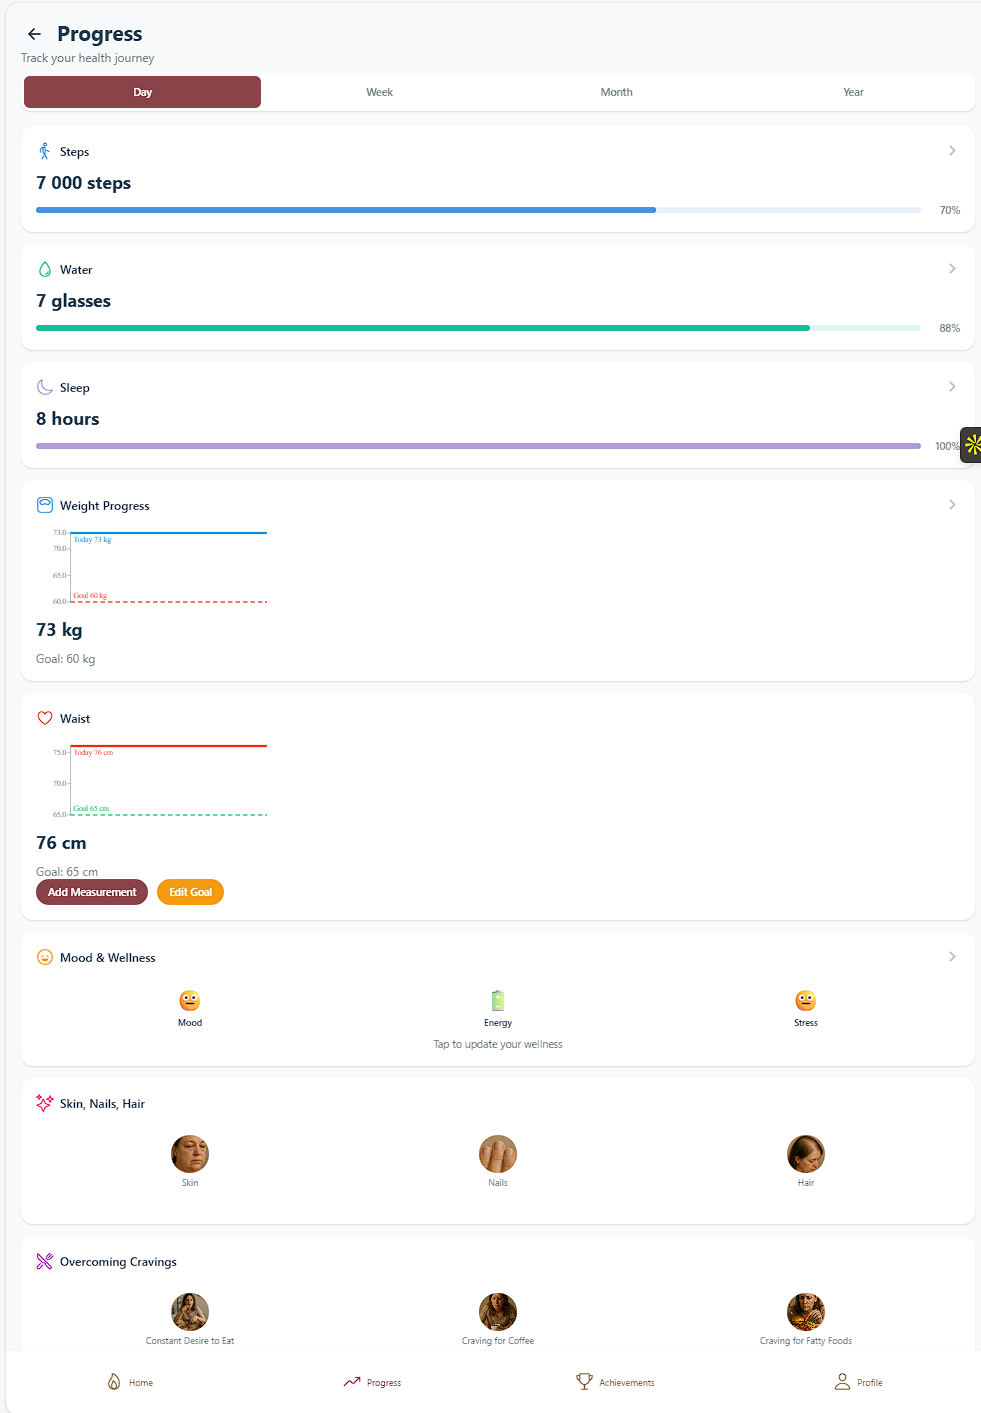Select the Year tab
The width and height of the screenshot is (981, 1413).
[853, 92]
